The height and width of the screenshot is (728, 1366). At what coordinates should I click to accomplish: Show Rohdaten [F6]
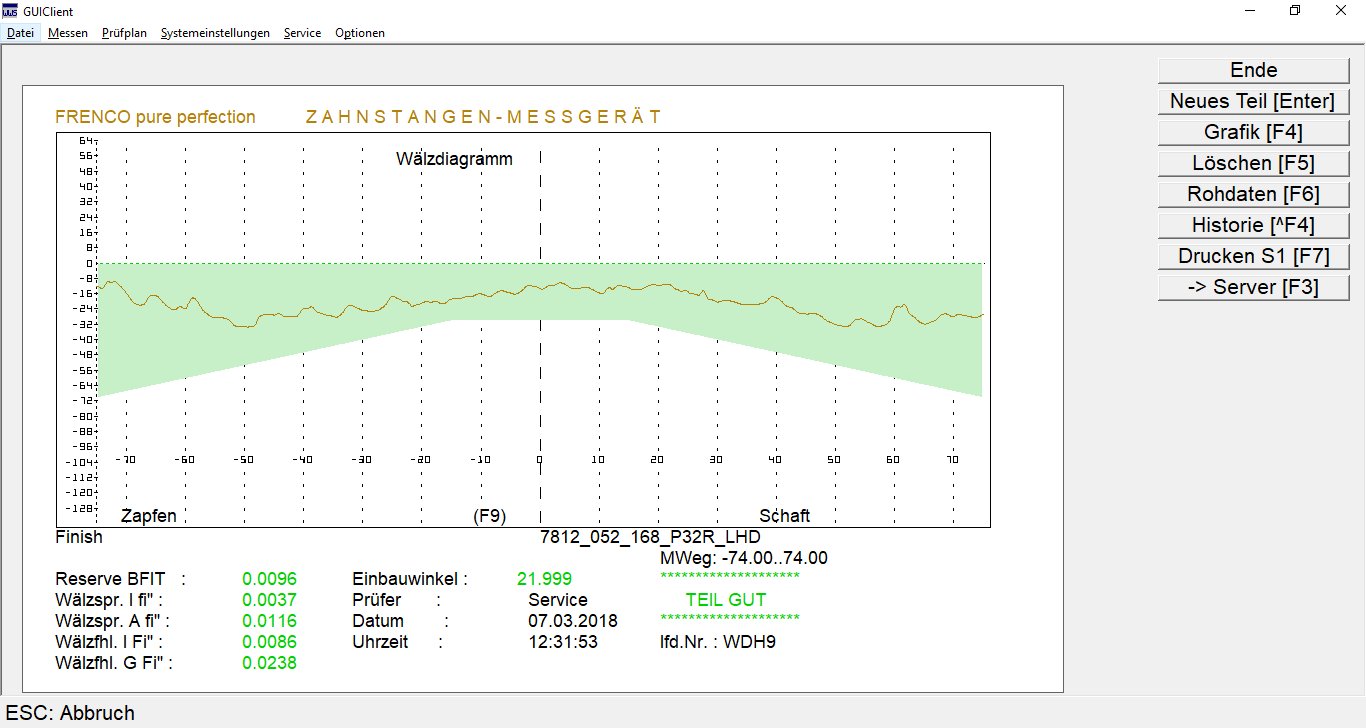click(x=1253, y=194)
